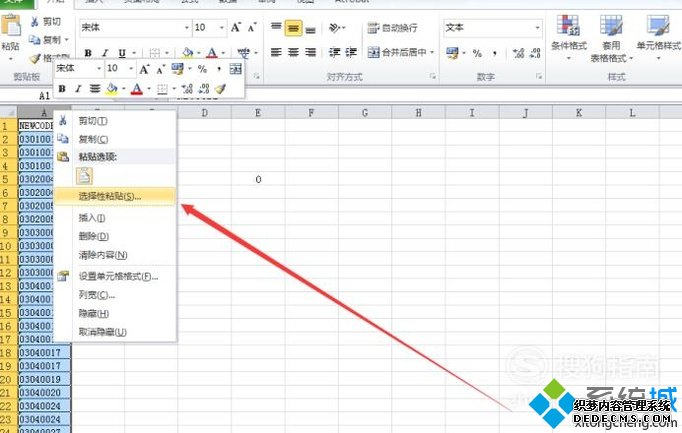Click the Paste clipboard icon in ribbon
682x433 pixels.
(x=11, y=26)
